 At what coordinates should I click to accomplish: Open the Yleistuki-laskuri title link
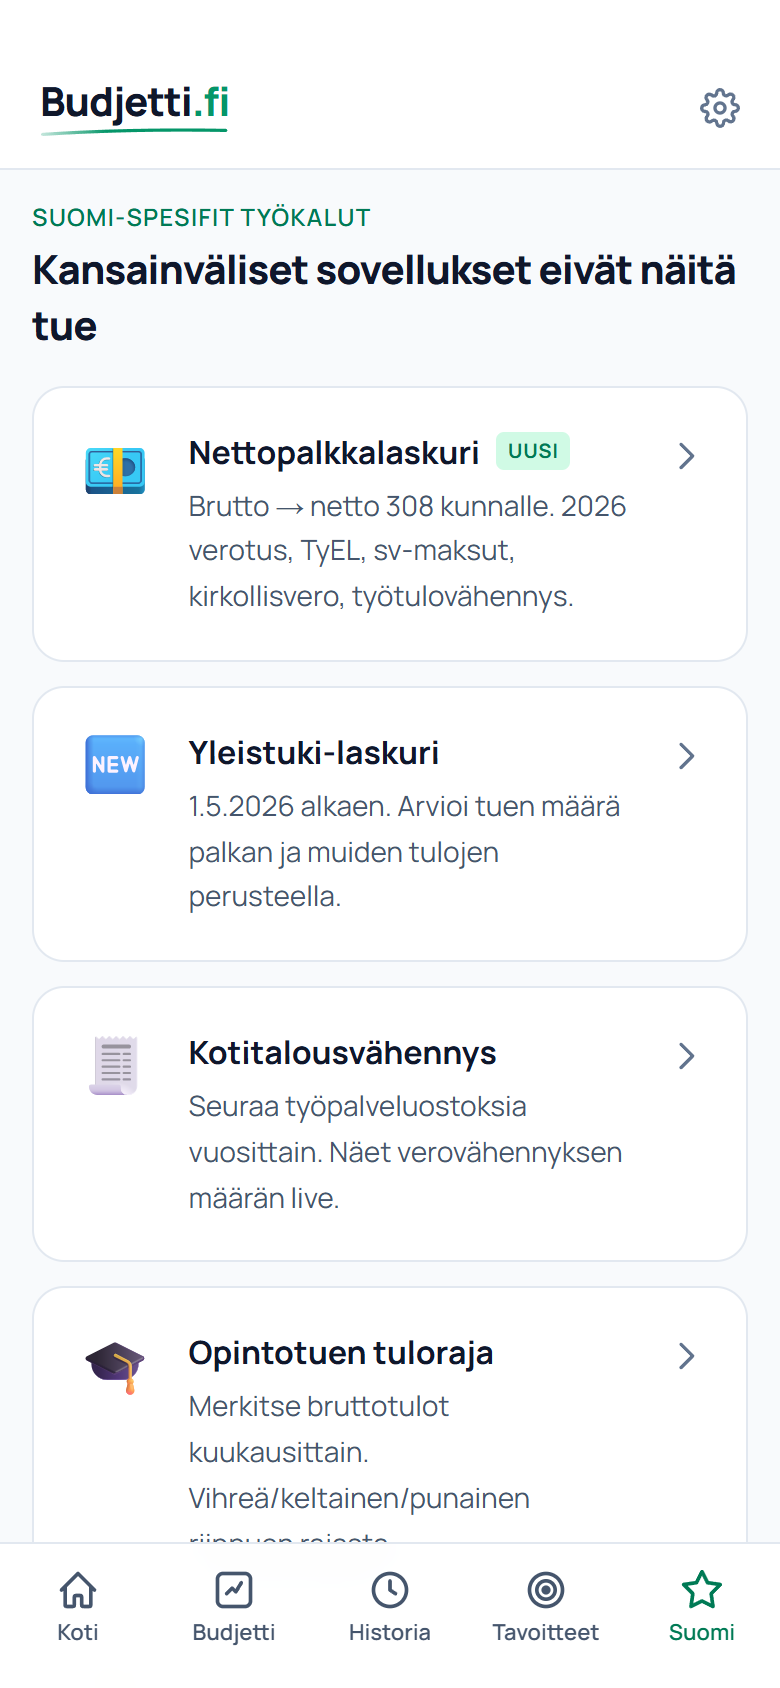(314, 753)
